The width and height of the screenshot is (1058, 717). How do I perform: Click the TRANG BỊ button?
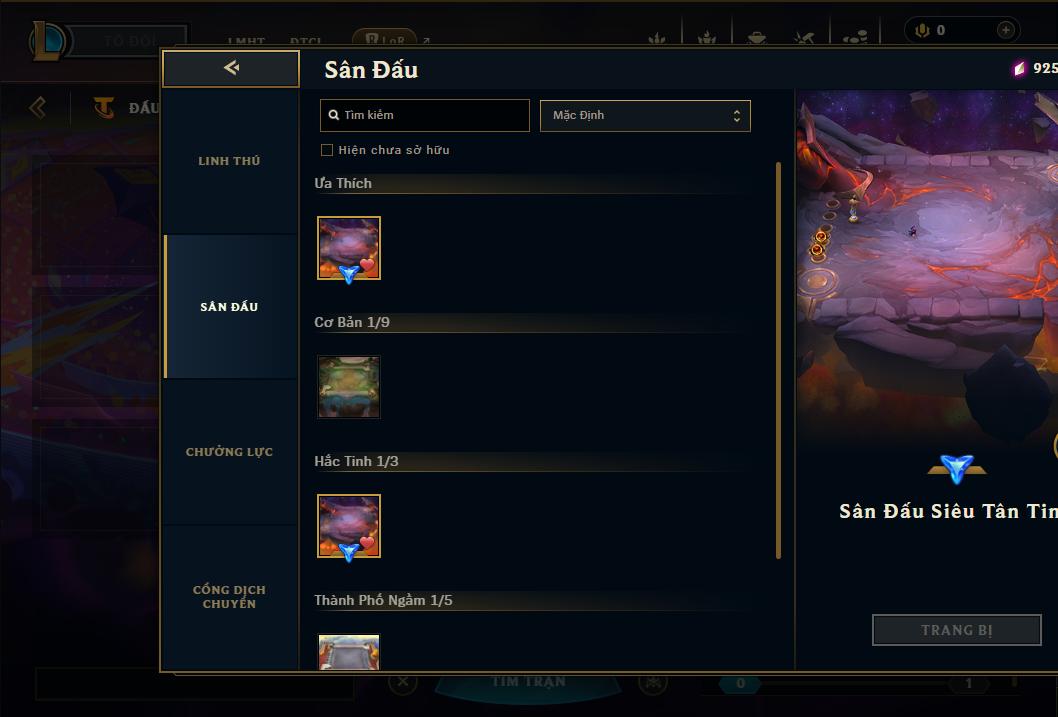957,630
